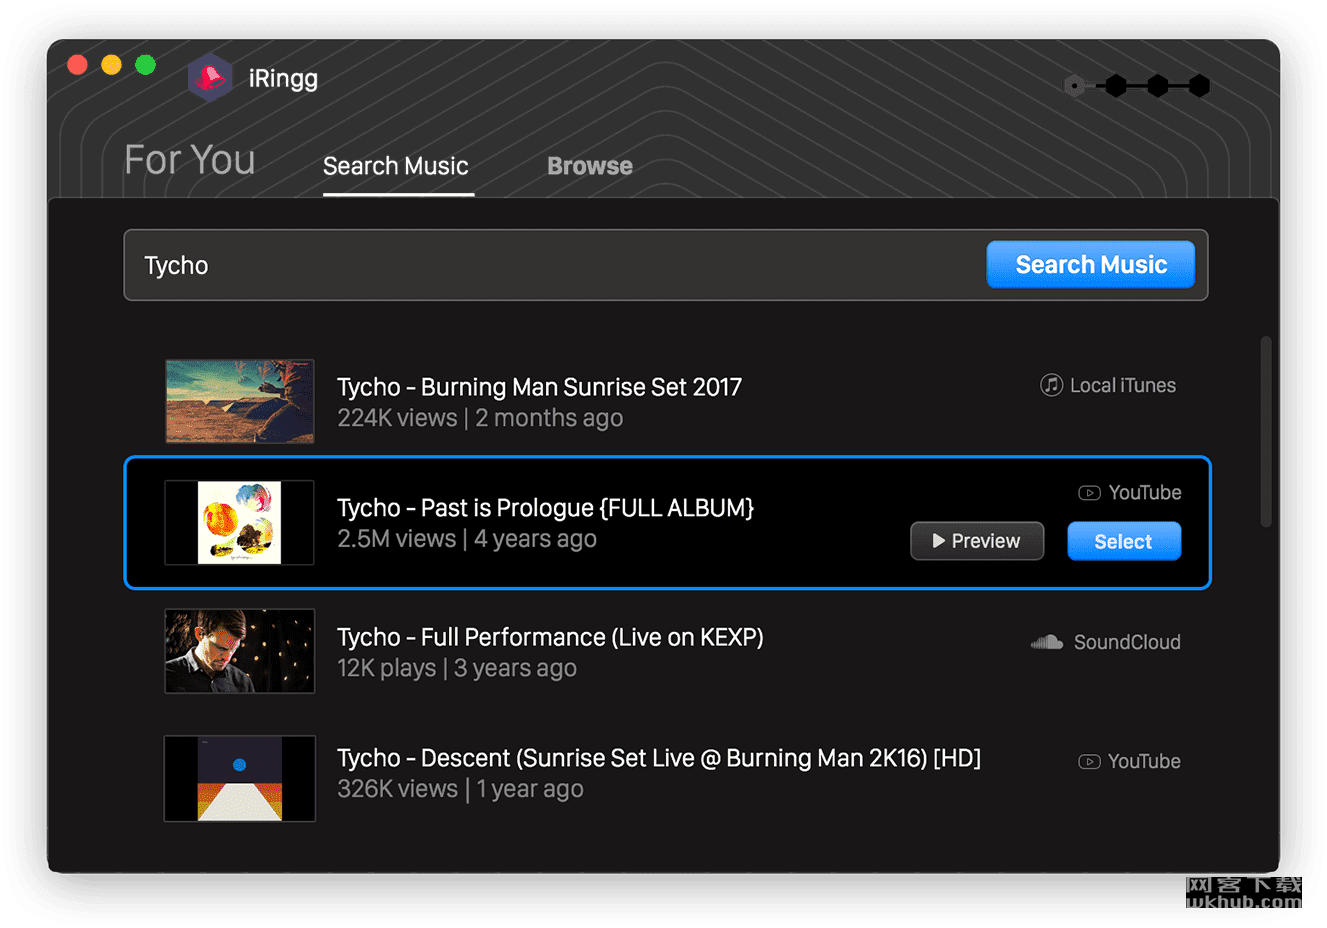The image size is (1327, 928).
Task: Select Tycho - Past is Prologue {FULL ALBUM} title
Action: pos(546,508)
